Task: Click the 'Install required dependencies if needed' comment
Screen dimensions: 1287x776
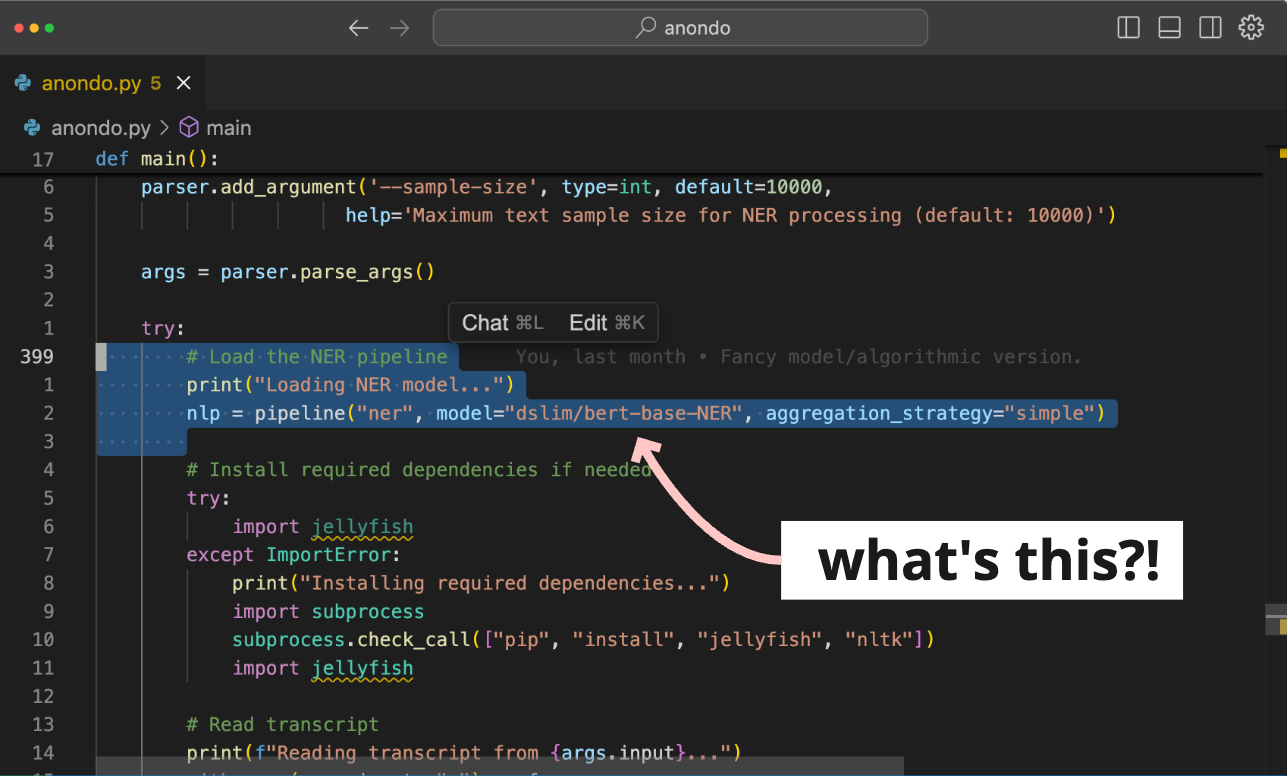Action: click(419, 470)
